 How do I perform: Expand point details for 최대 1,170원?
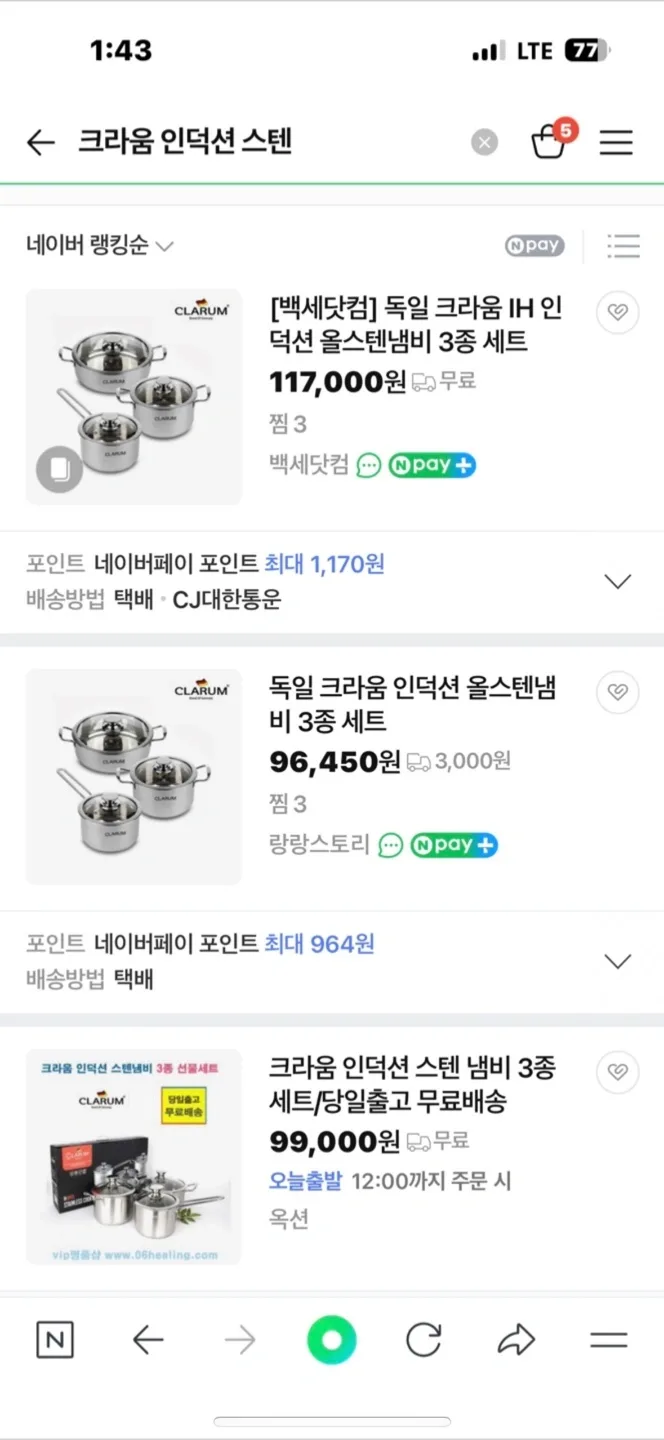click(x=618, y=581)
